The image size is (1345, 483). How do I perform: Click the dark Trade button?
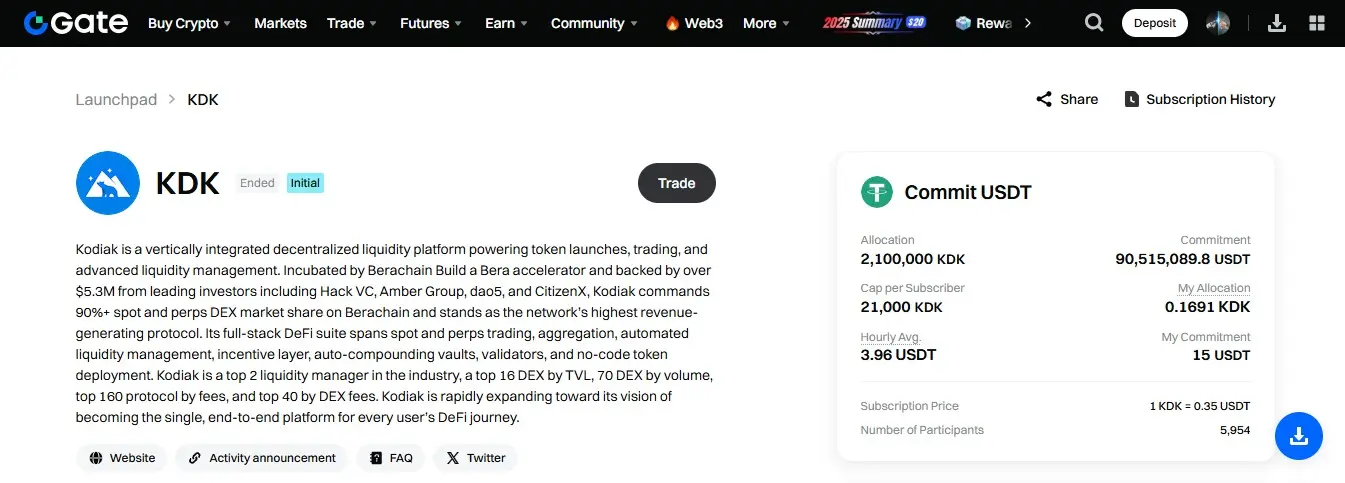tap(676, 183)
